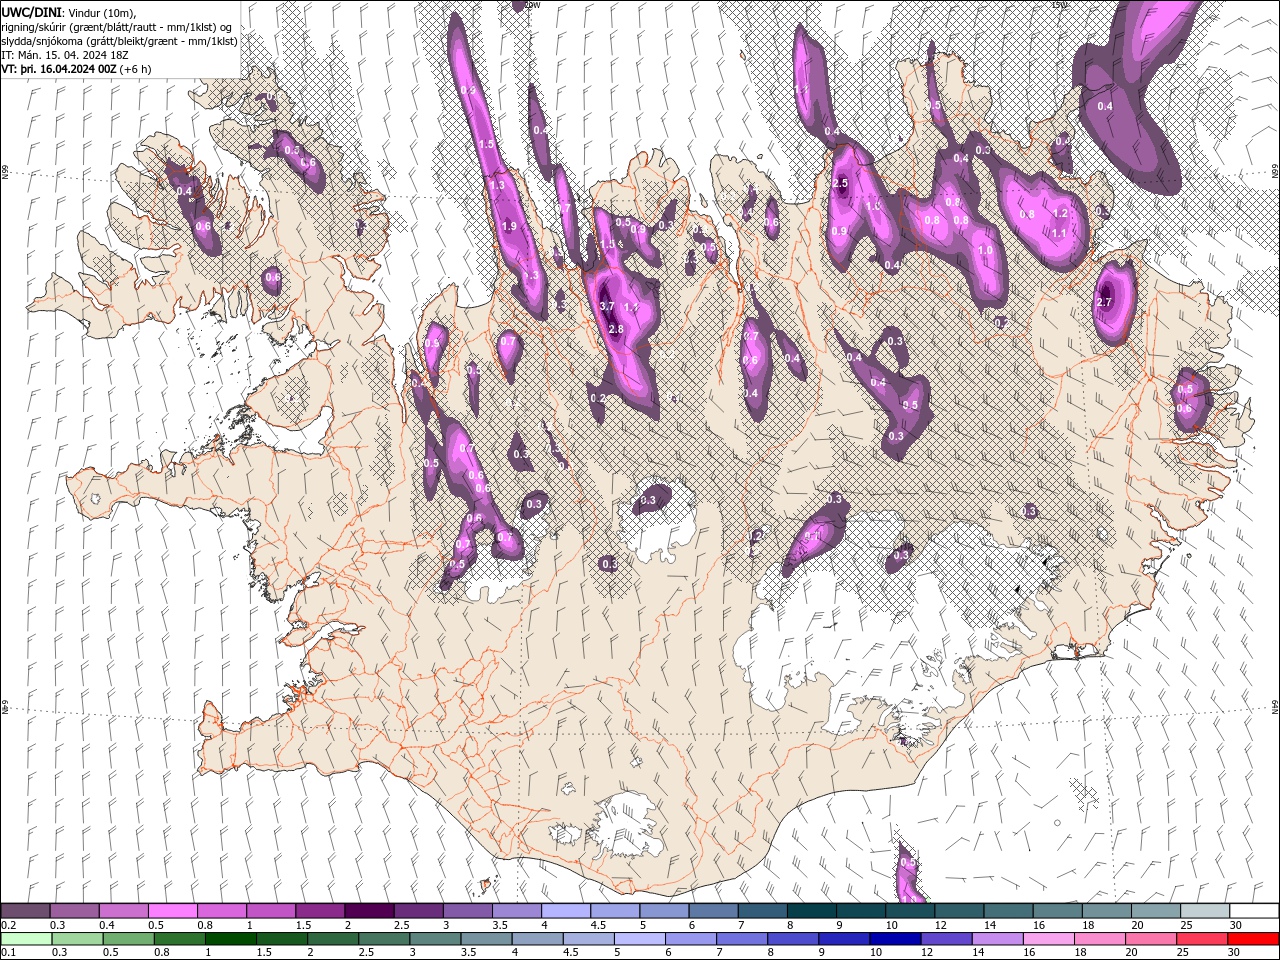Click the 2.7 snowfall value in the east

coord(1104,302)
